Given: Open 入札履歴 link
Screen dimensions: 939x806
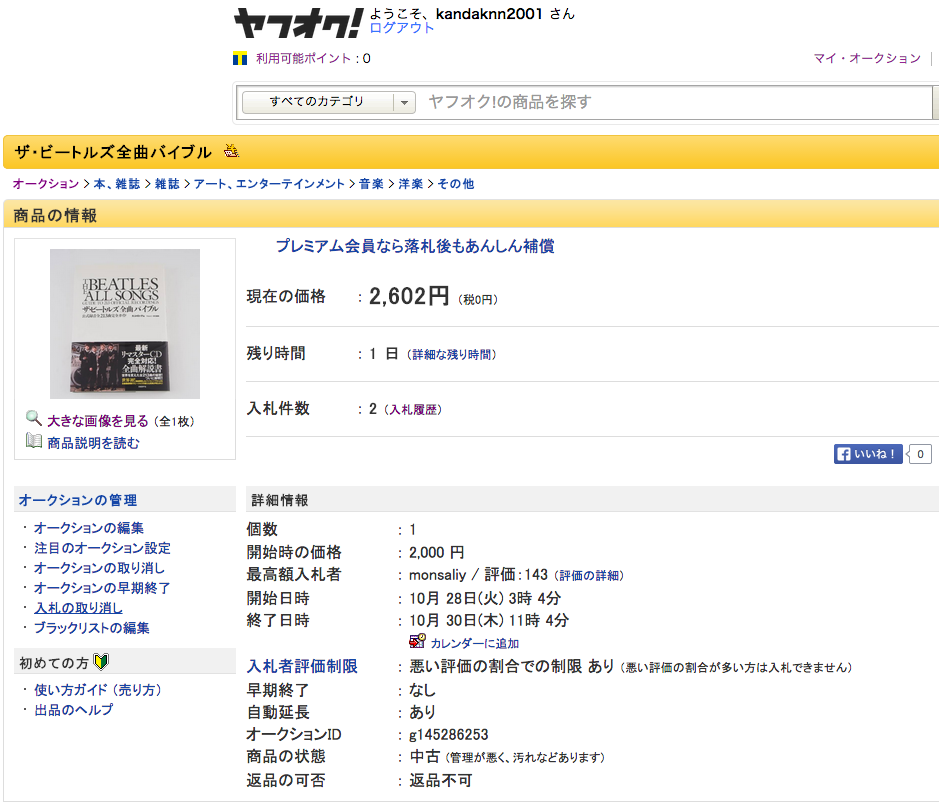Looking at the screenshot, I should click(413, 410).
